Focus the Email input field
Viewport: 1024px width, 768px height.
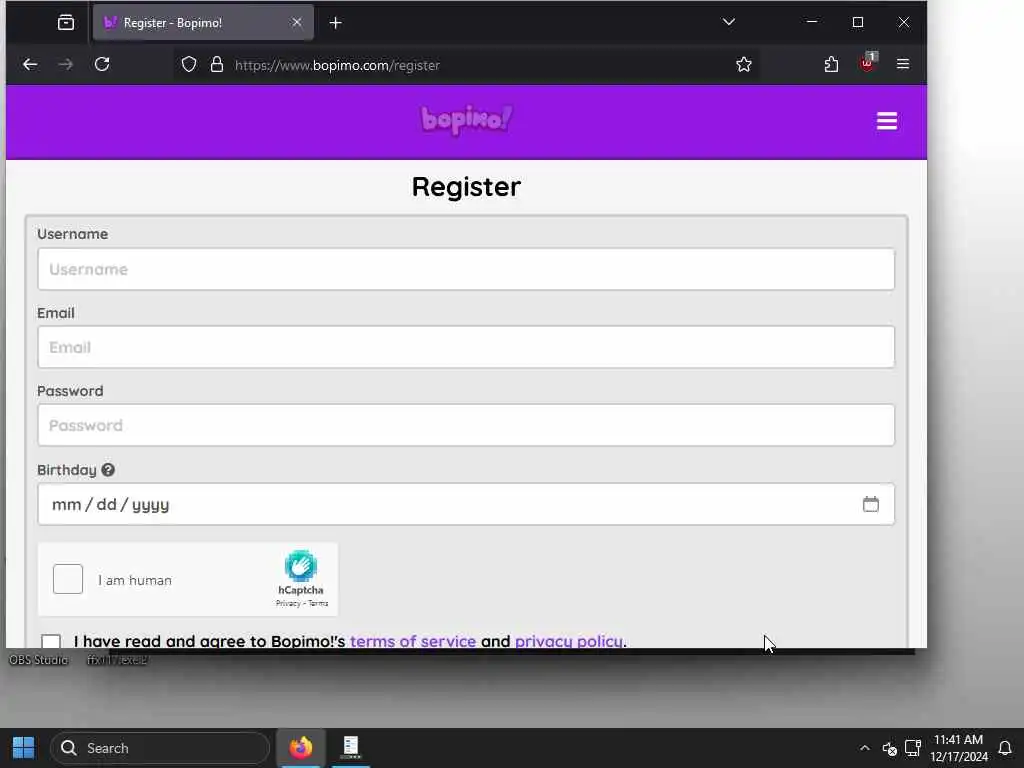tap(466, 347)
